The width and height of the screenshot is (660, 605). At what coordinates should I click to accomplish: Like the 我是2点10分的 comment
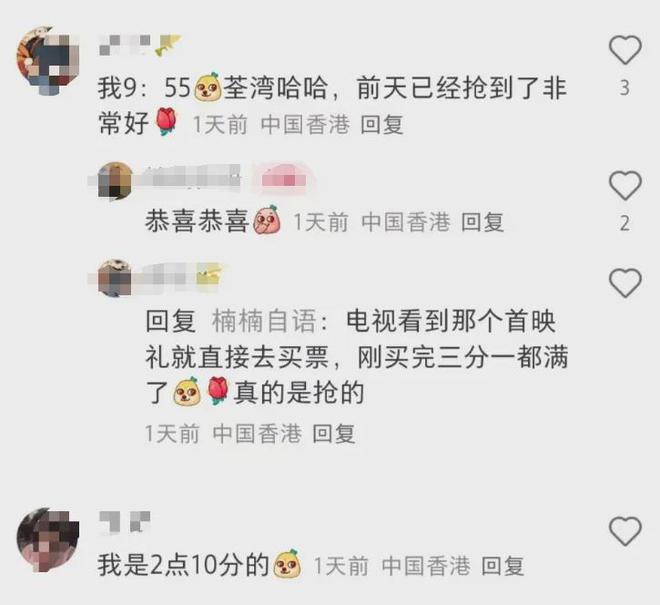(625, 530)
